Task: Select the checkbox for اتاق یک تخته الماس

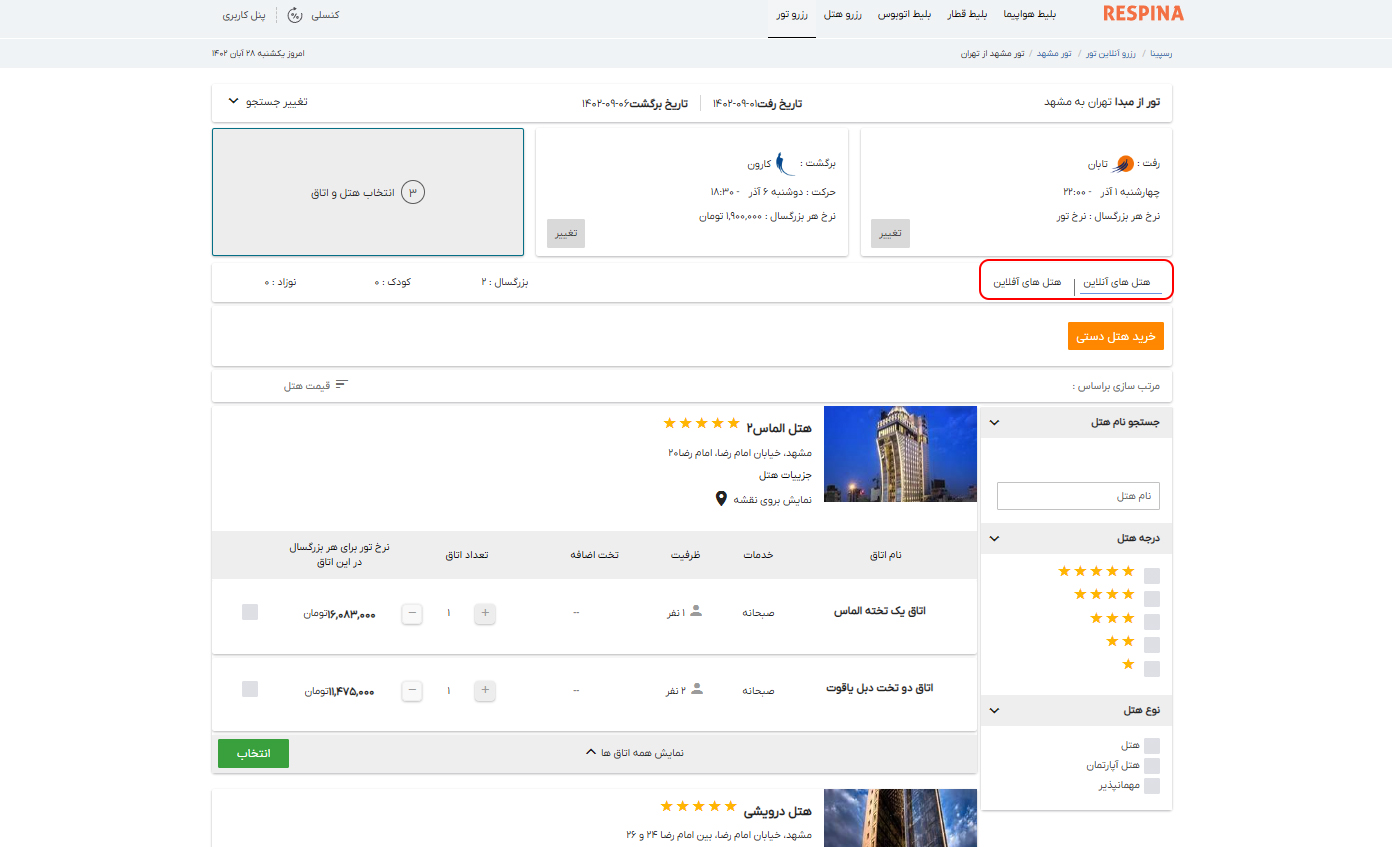Action: (248, 613)
